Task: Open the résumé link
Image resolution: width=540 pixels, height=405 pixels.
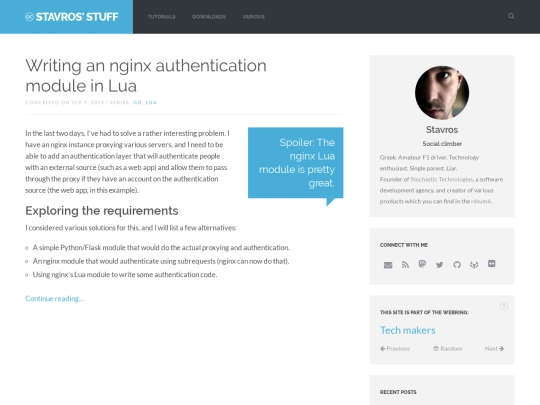Action: coord(481,201)
